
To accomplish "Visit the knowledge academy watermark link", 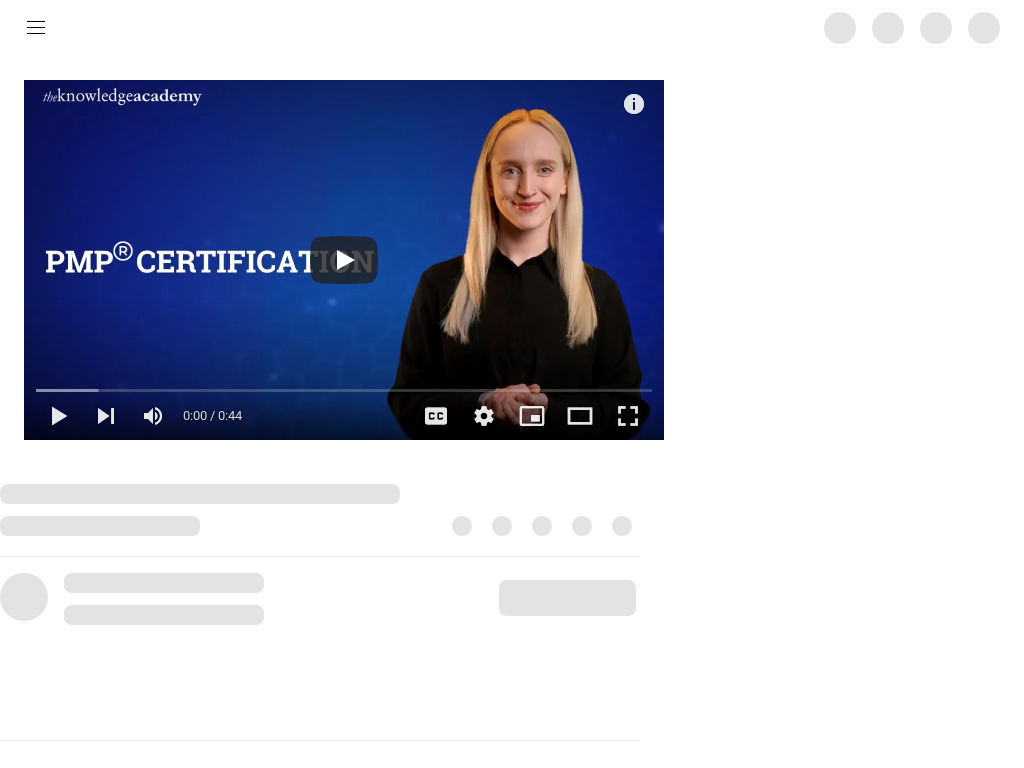I will 122,96.
